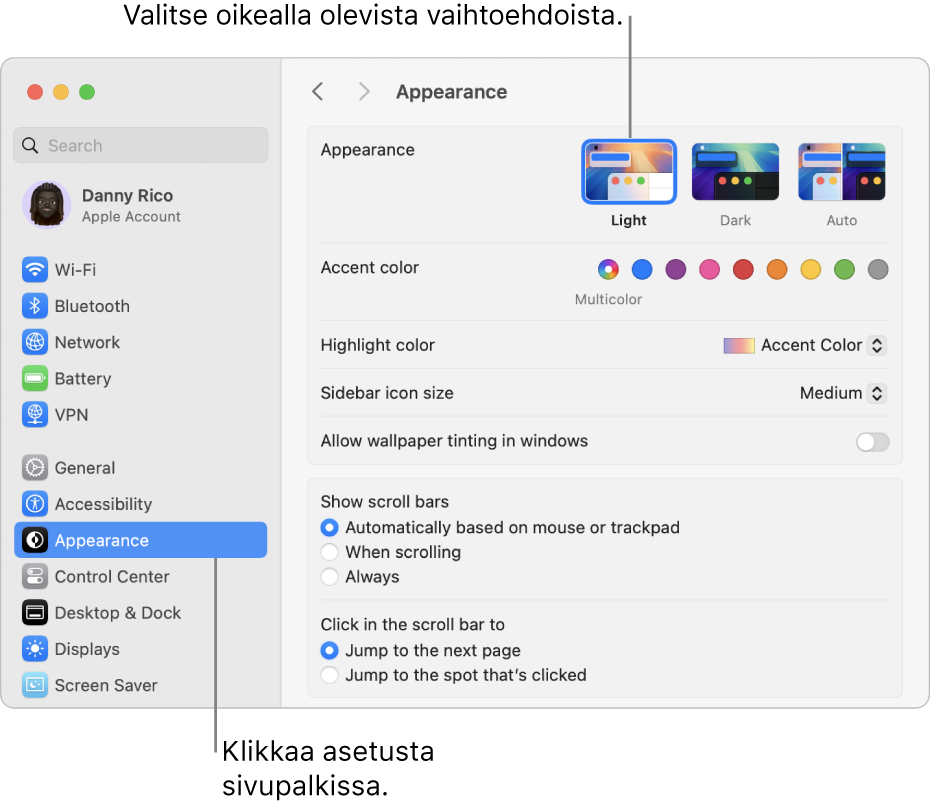The image size is (931, 809).
Task: Open Control Center label in sidebar
Action: (x=112, y=577)
